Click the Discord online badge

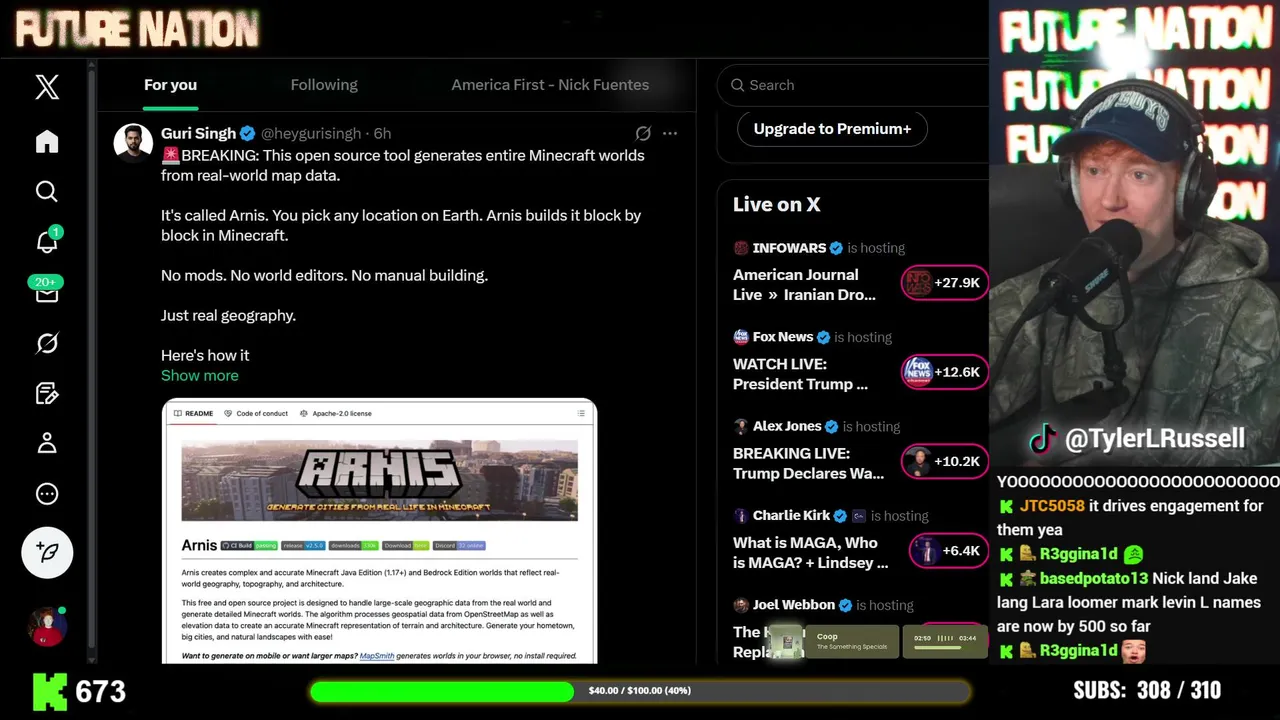tap(459, 546)
